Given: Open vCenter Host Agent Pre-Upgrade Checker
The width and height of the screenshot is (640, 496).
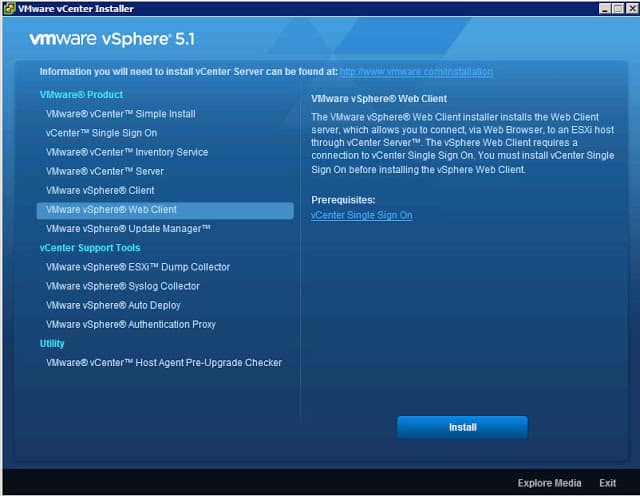Looking at the screenshot, I should click(x=164, y=363).
